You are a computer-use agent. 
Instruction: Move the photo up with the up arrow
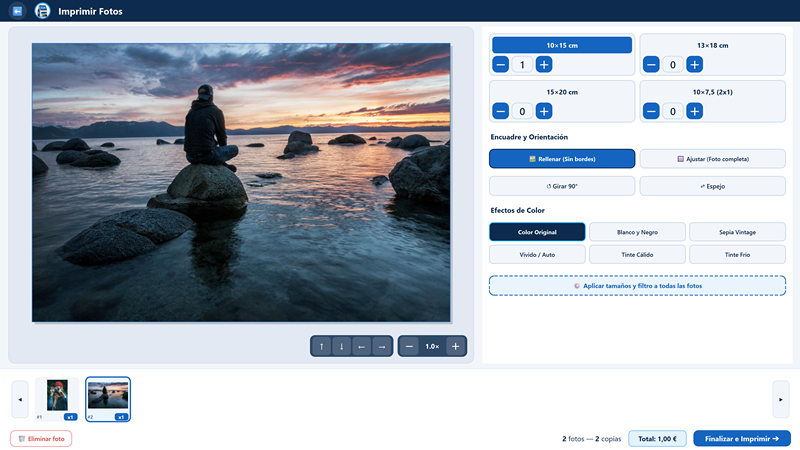321,346
